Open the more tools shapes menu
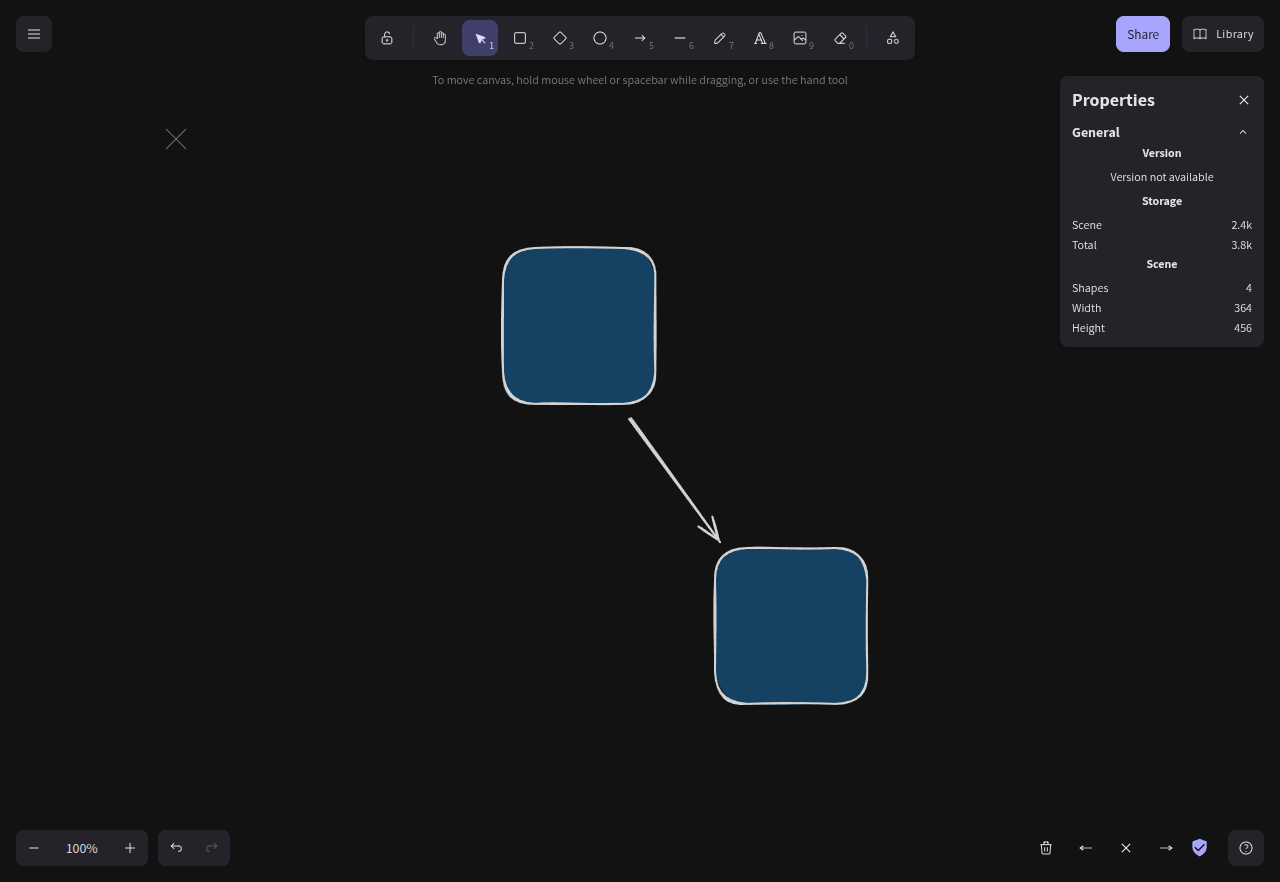This screenshot has height=882, width=1280. (893, 38)
